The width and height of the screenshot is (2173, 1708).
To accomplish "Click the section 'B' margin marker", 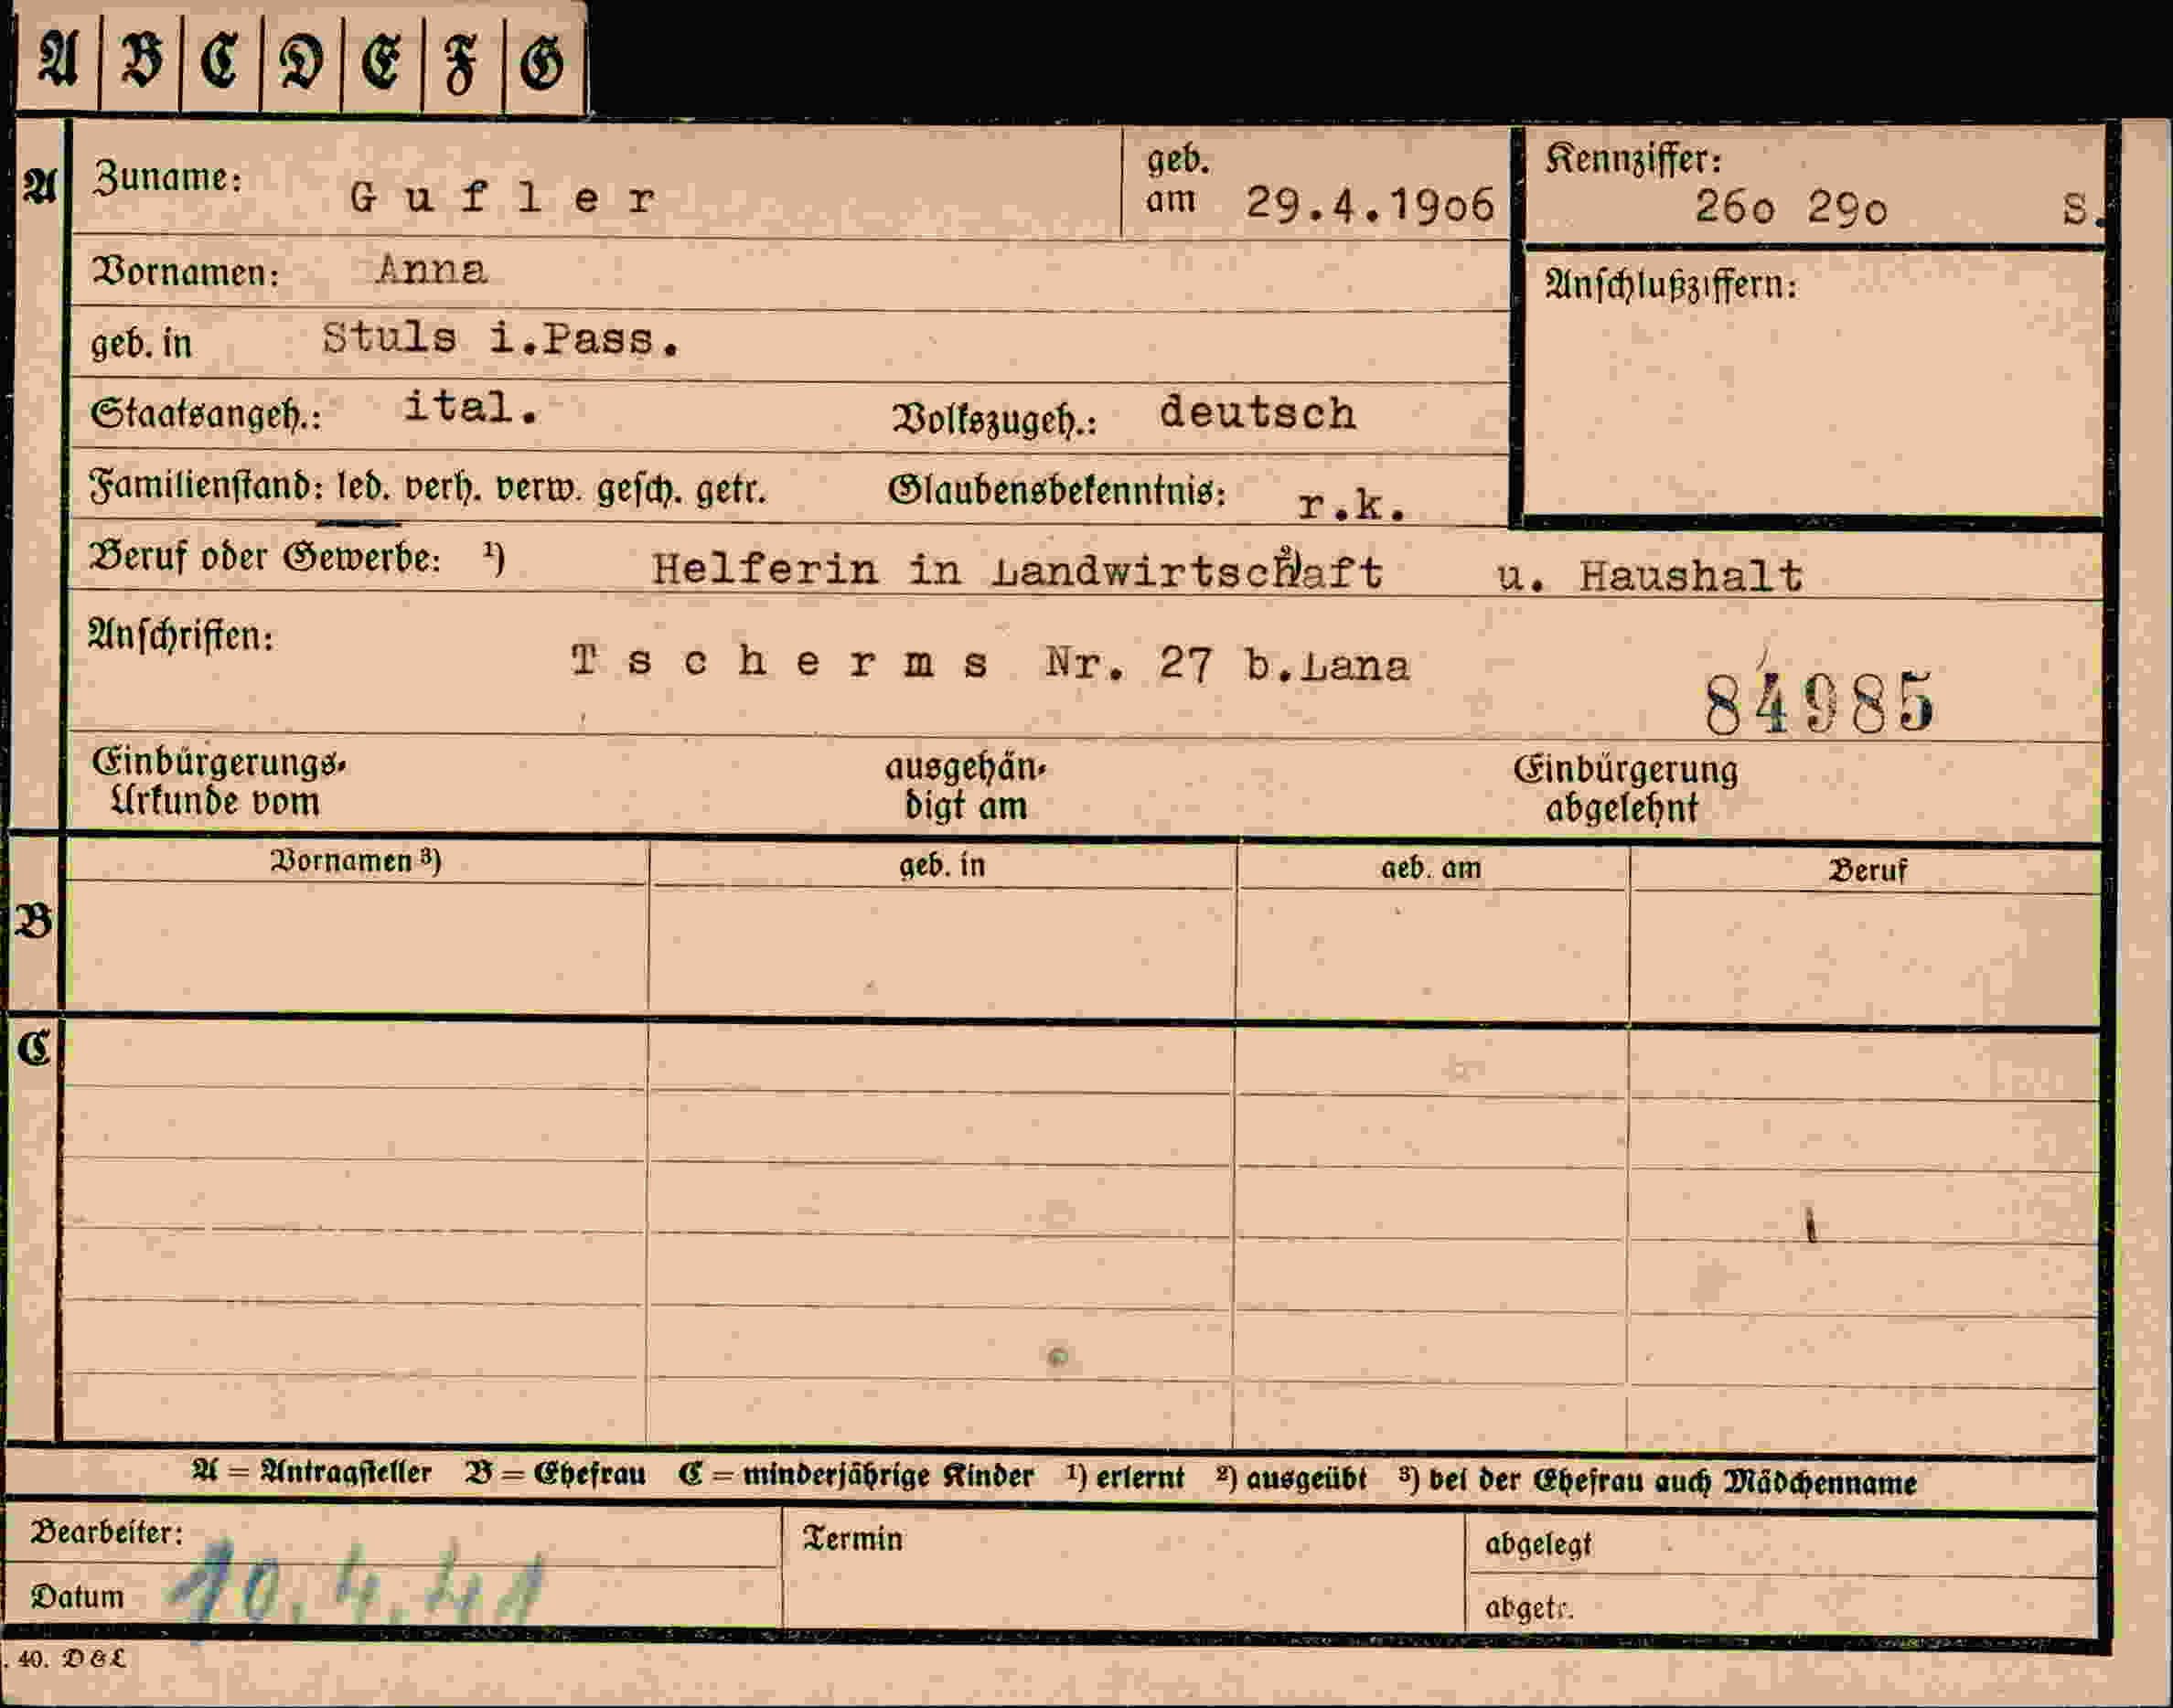I will [x=33, y=921].
